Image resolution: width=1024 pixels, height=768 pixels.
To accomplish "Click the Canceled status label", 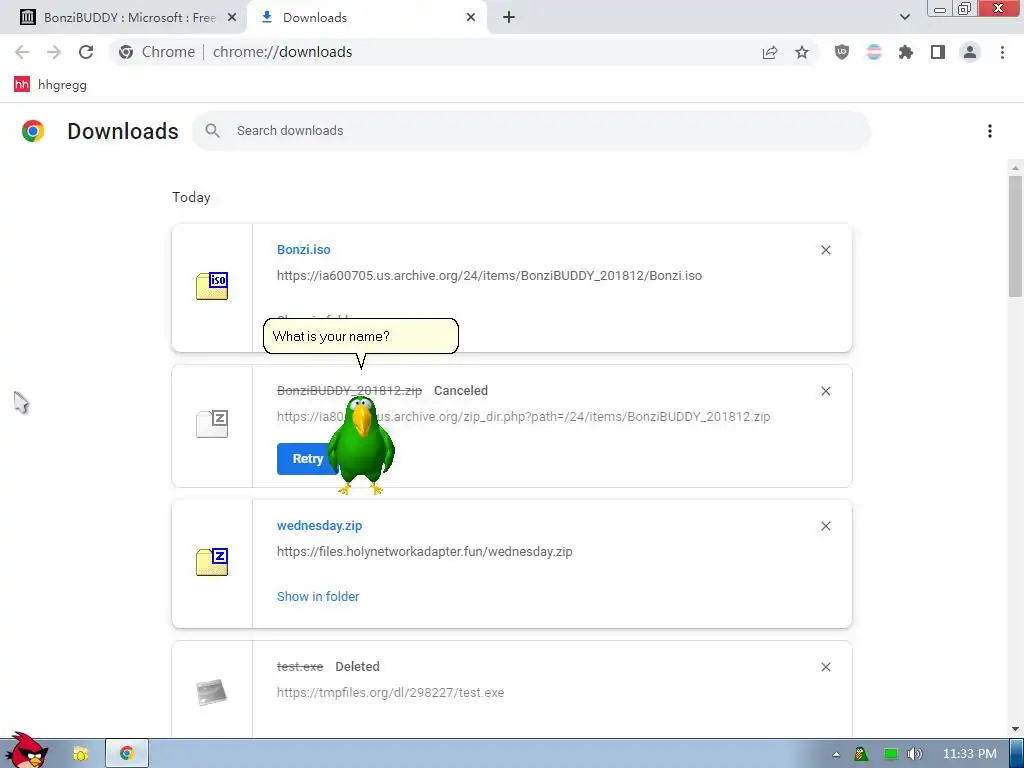I will (461, 391).
